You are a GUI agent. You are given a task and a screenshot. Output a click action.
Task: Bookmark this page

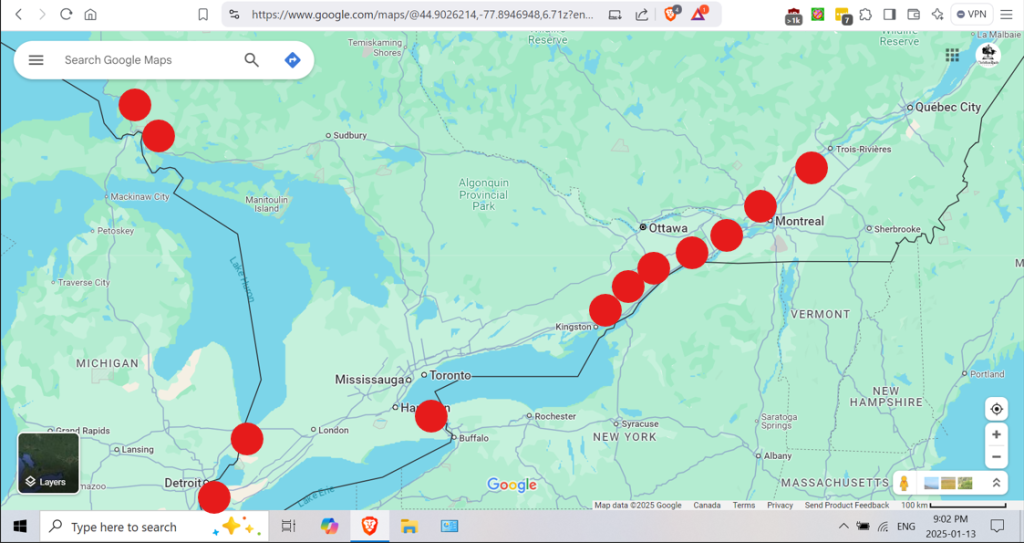pyautogui.click(x=203, y=14)
